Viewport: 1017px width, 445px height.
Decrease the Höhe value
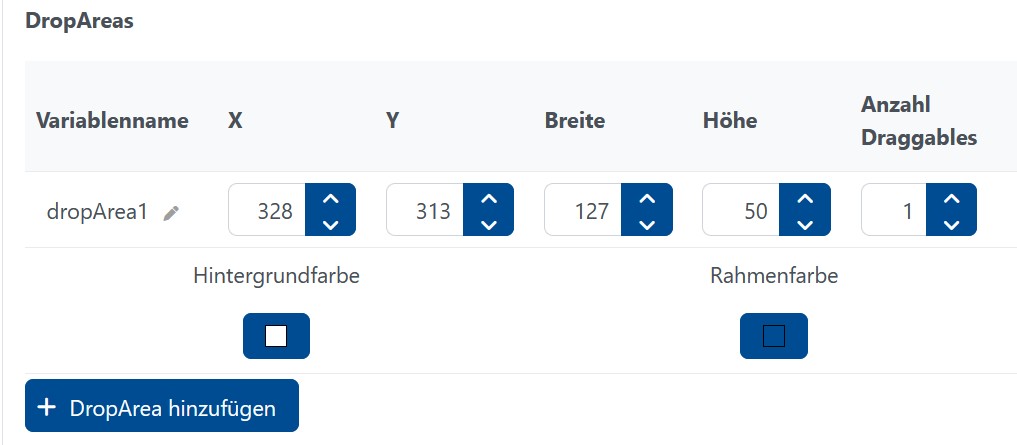tap(804, 224)
